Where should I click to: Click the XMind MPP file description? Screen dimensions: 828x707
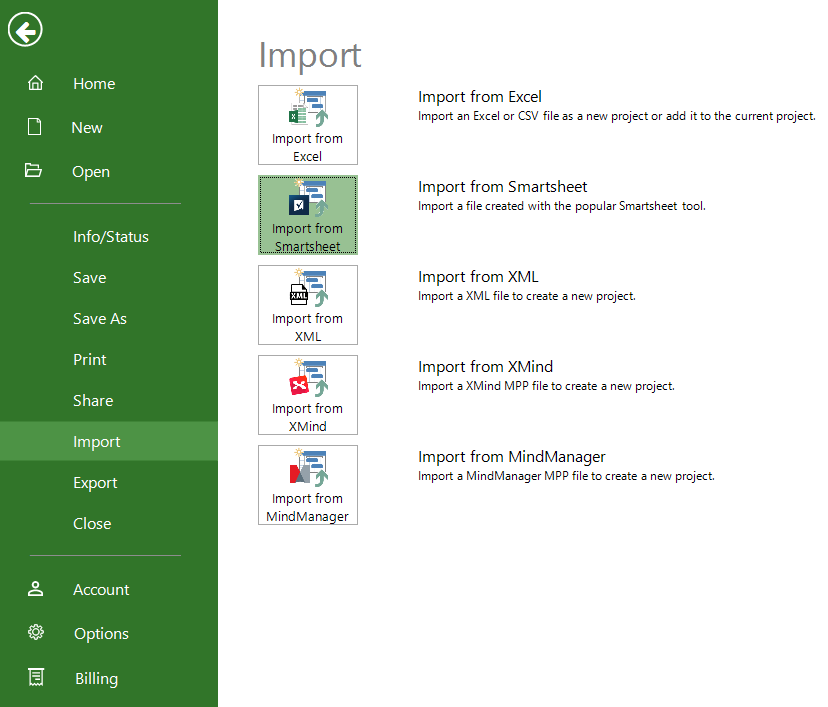click(x=546, y=386)
